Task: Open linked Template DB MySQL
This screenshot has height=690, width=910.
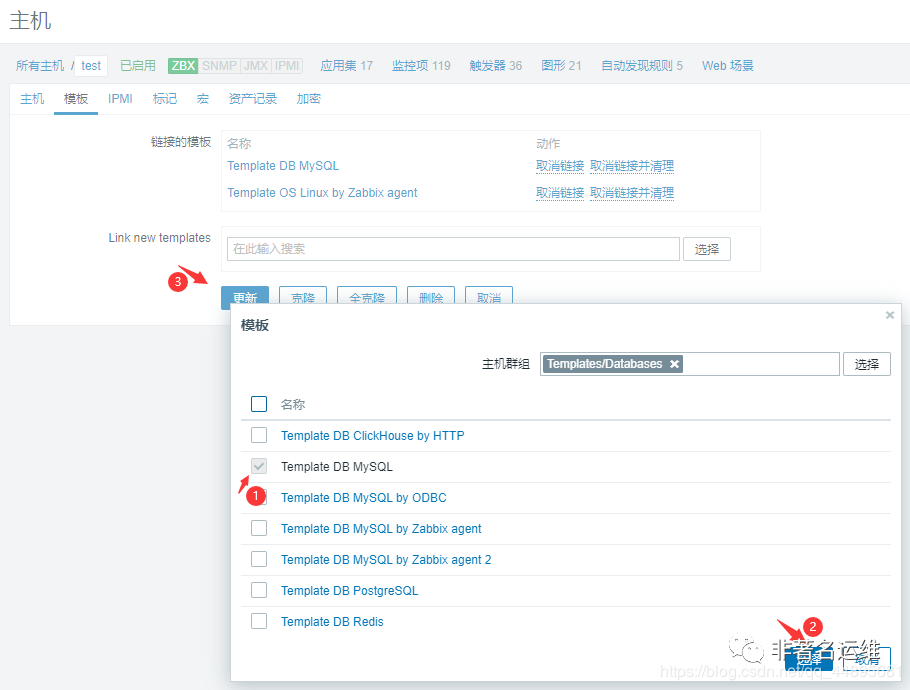Action: coord(283,165)
